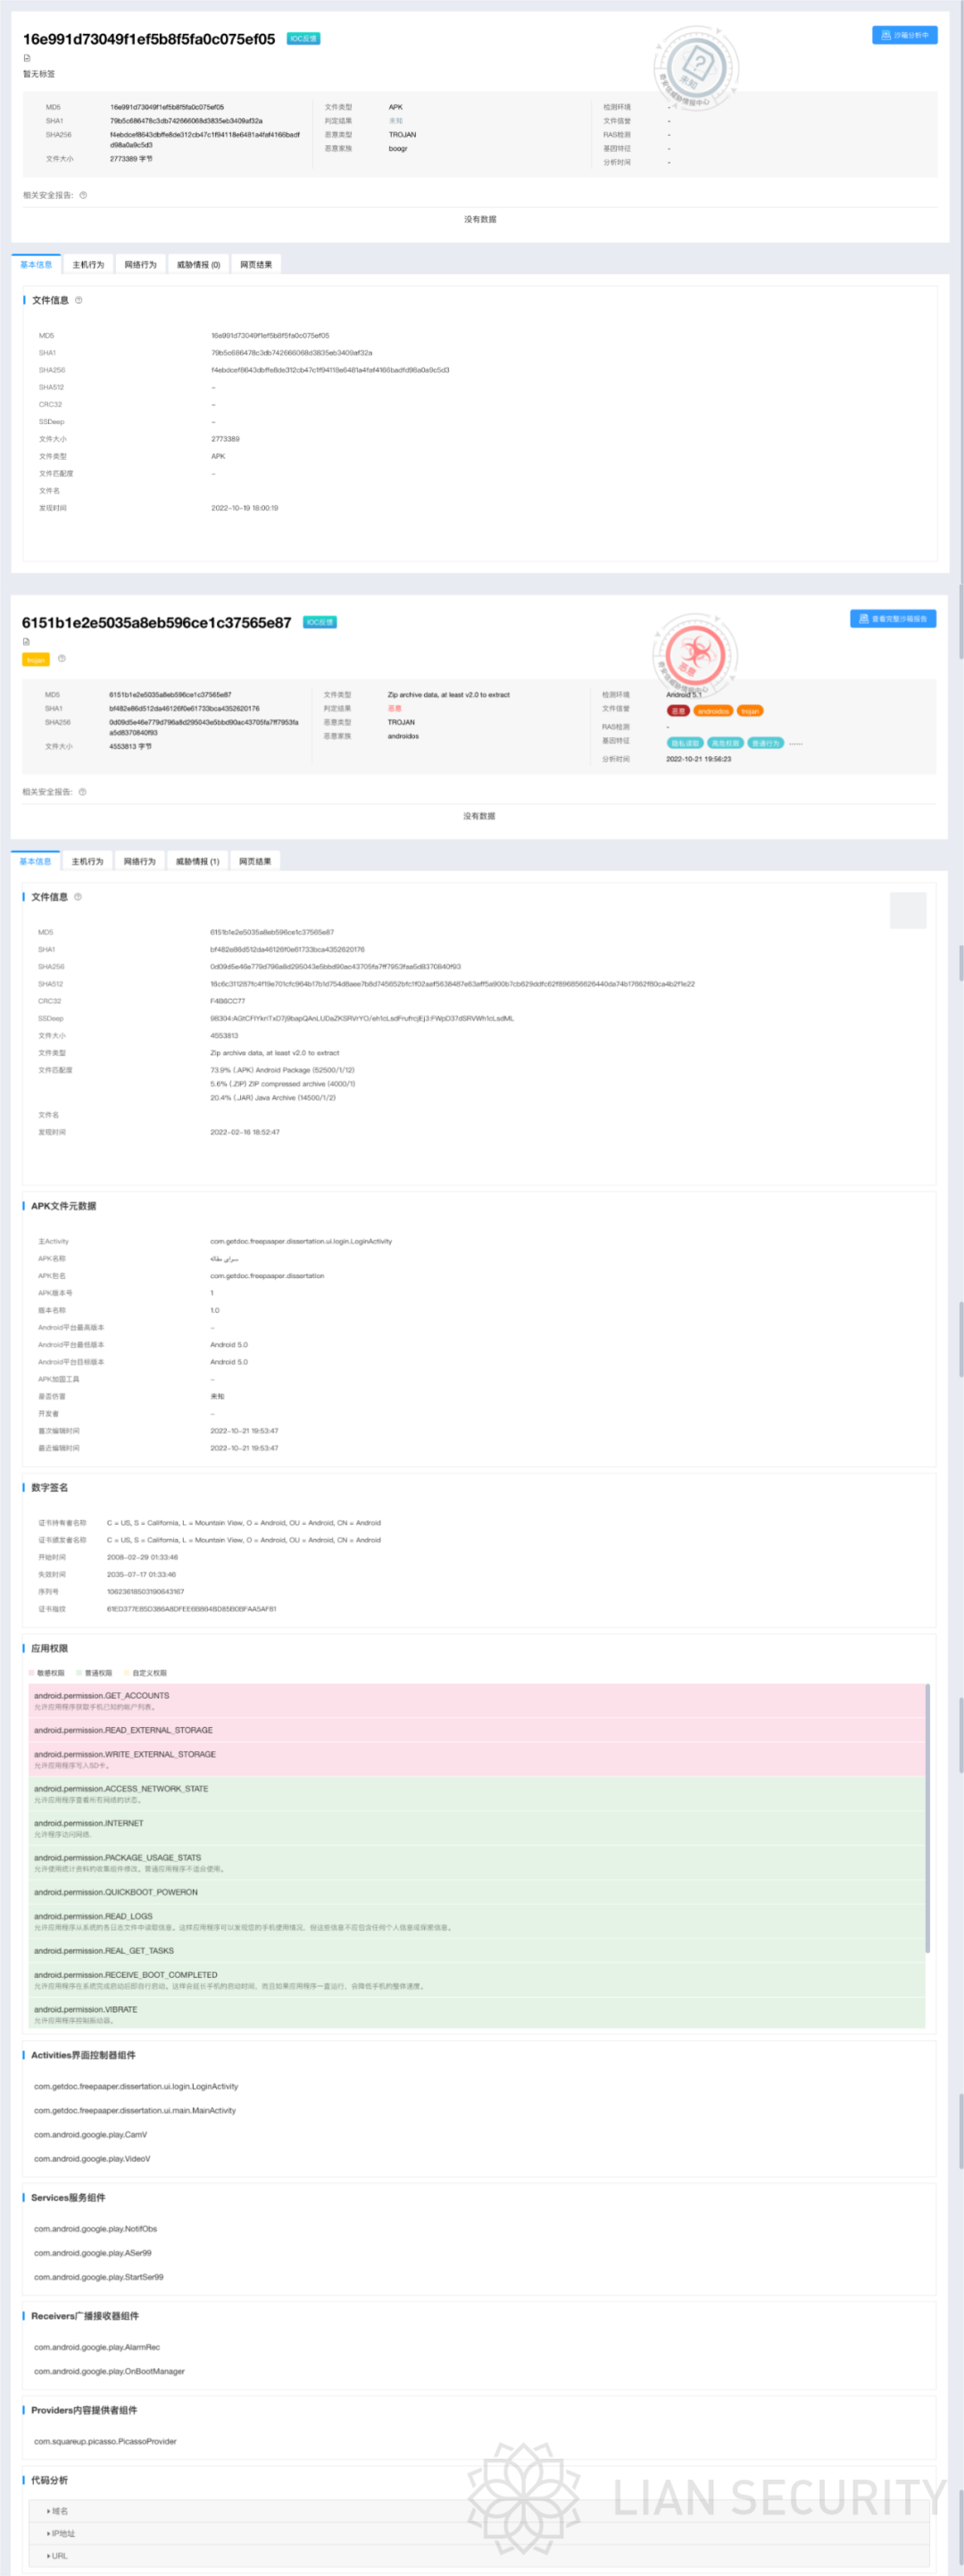Click the orange trojan reputation tag

750,711
